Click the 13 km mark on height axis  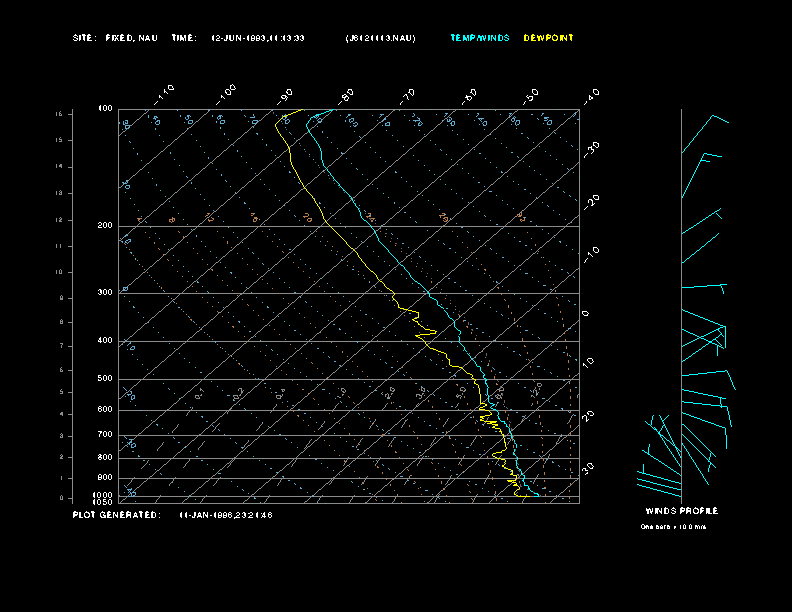pyautogui.click(x=59, y=193)
